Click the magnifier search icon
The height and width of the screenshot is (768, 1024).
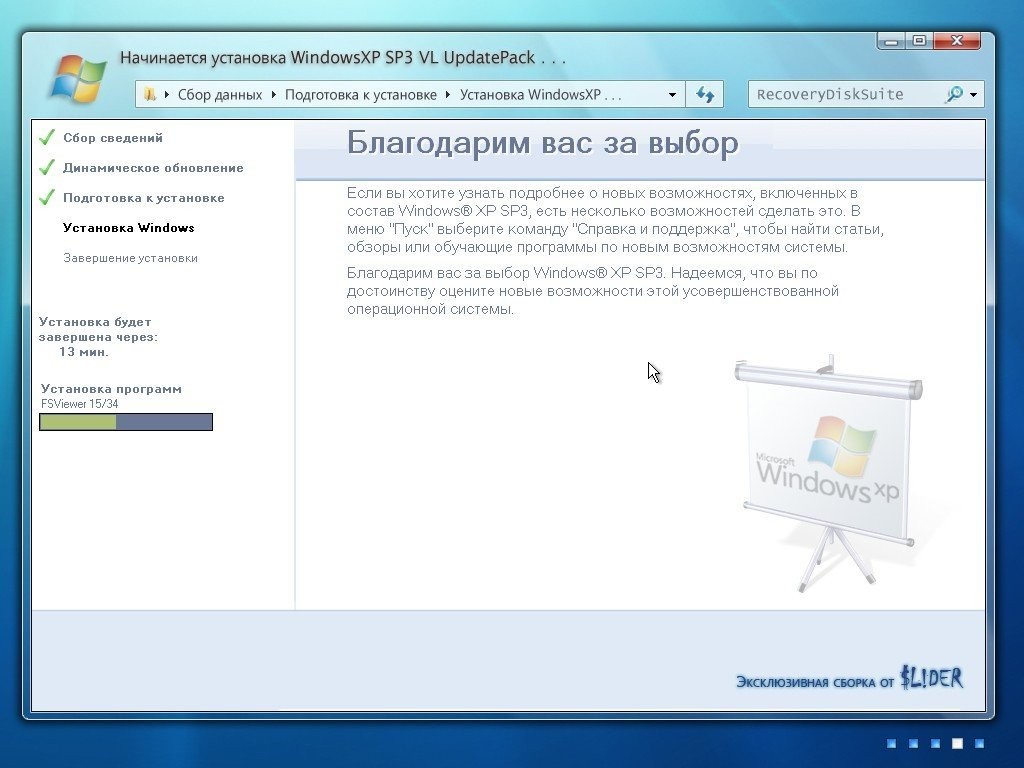953,94
